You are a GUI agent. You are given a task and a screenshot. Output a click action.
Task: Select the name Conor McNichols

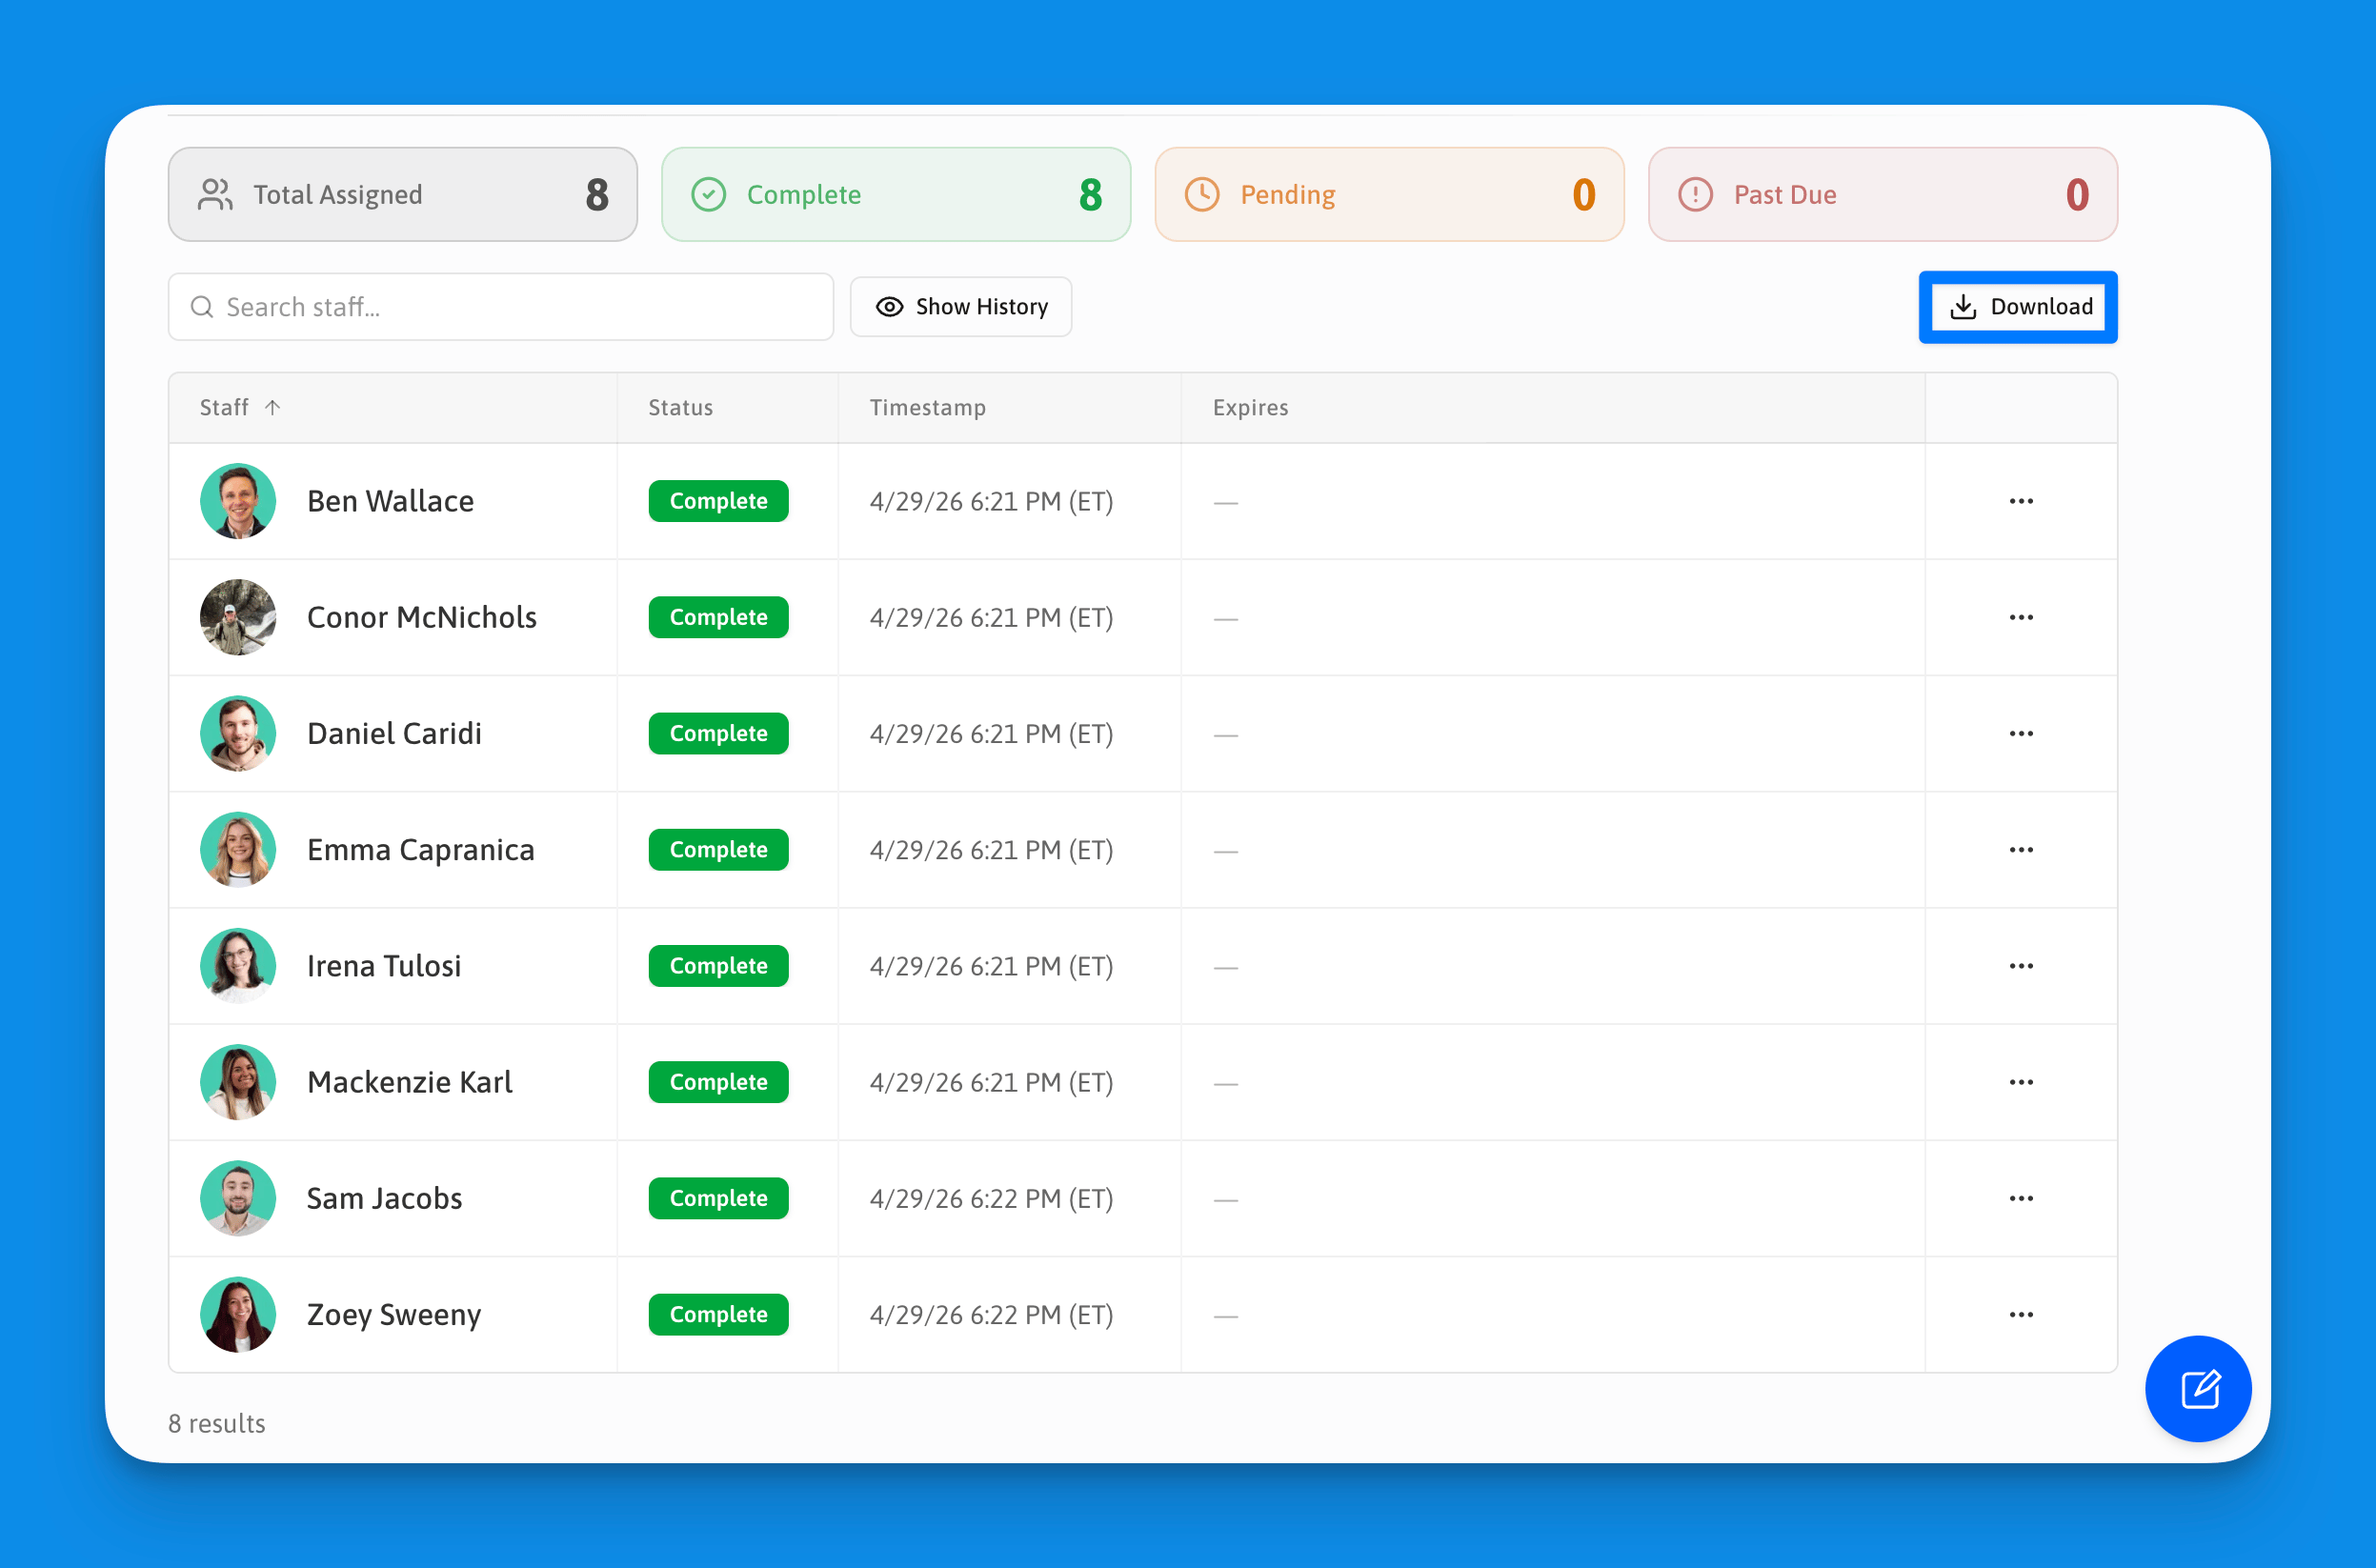pyautogui.click(x=421, y=617)
